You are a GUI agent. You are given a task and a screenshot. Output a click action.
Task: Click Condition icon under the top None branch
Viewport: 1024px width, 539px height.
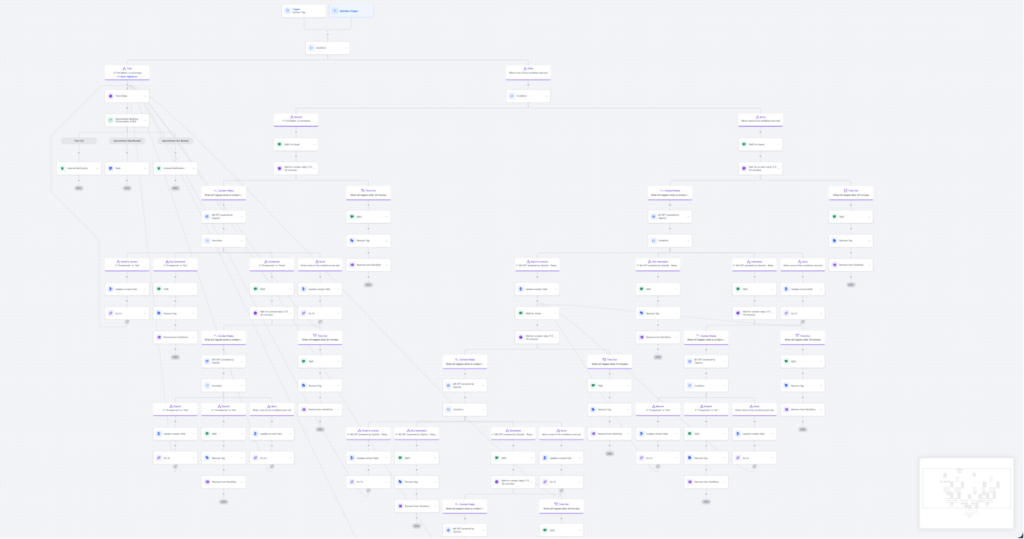(x=512, y=96)
